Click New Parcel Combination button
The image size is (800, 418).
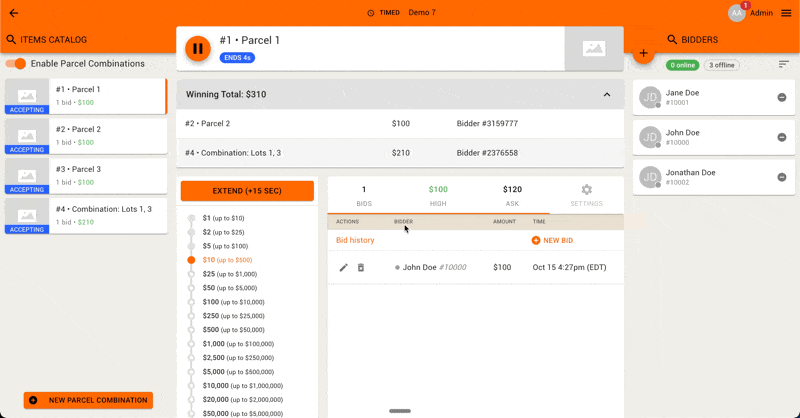(88, 400)
